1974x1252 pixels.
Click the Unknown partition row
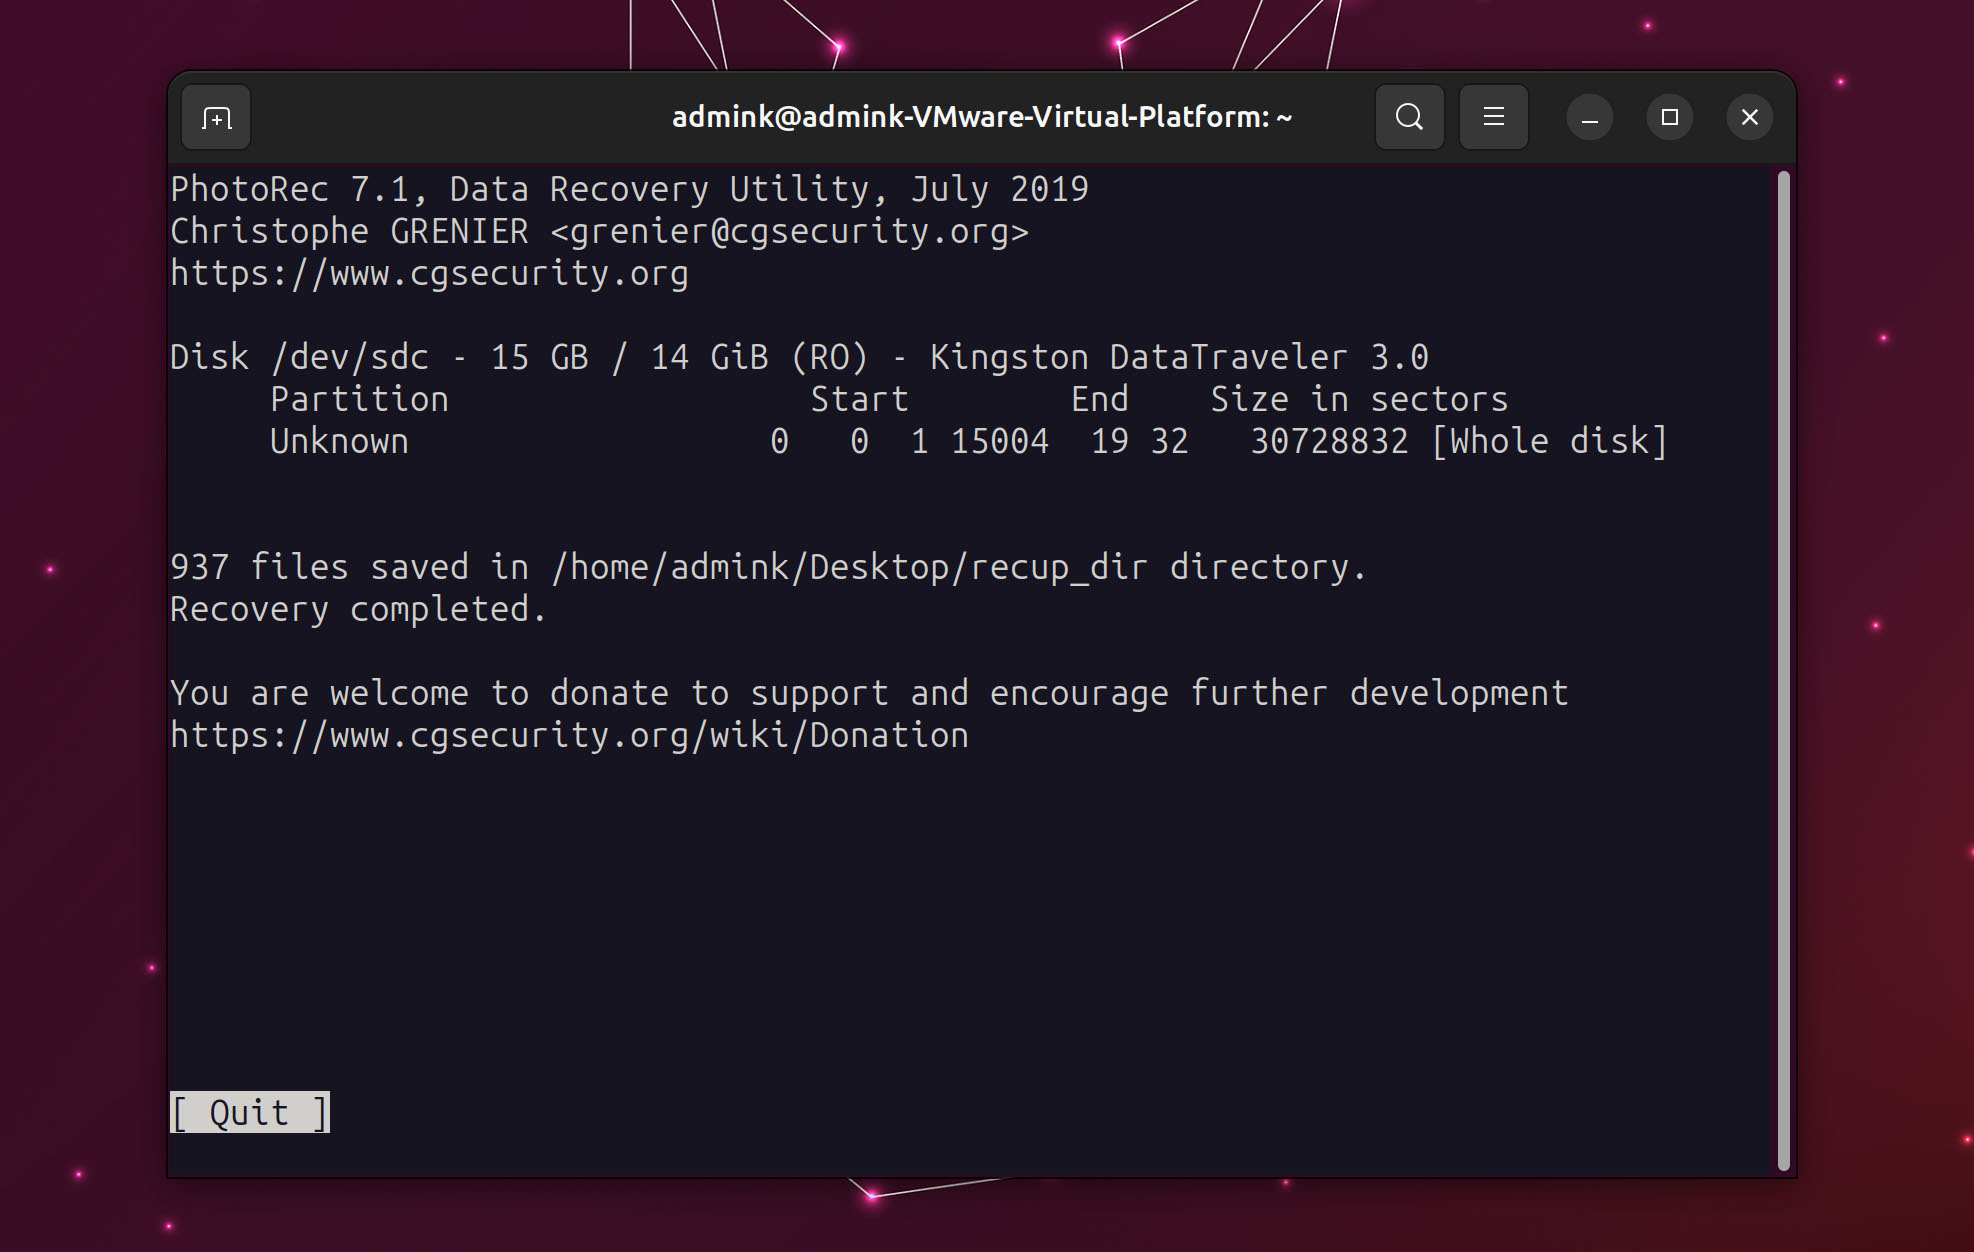[339, 441]
